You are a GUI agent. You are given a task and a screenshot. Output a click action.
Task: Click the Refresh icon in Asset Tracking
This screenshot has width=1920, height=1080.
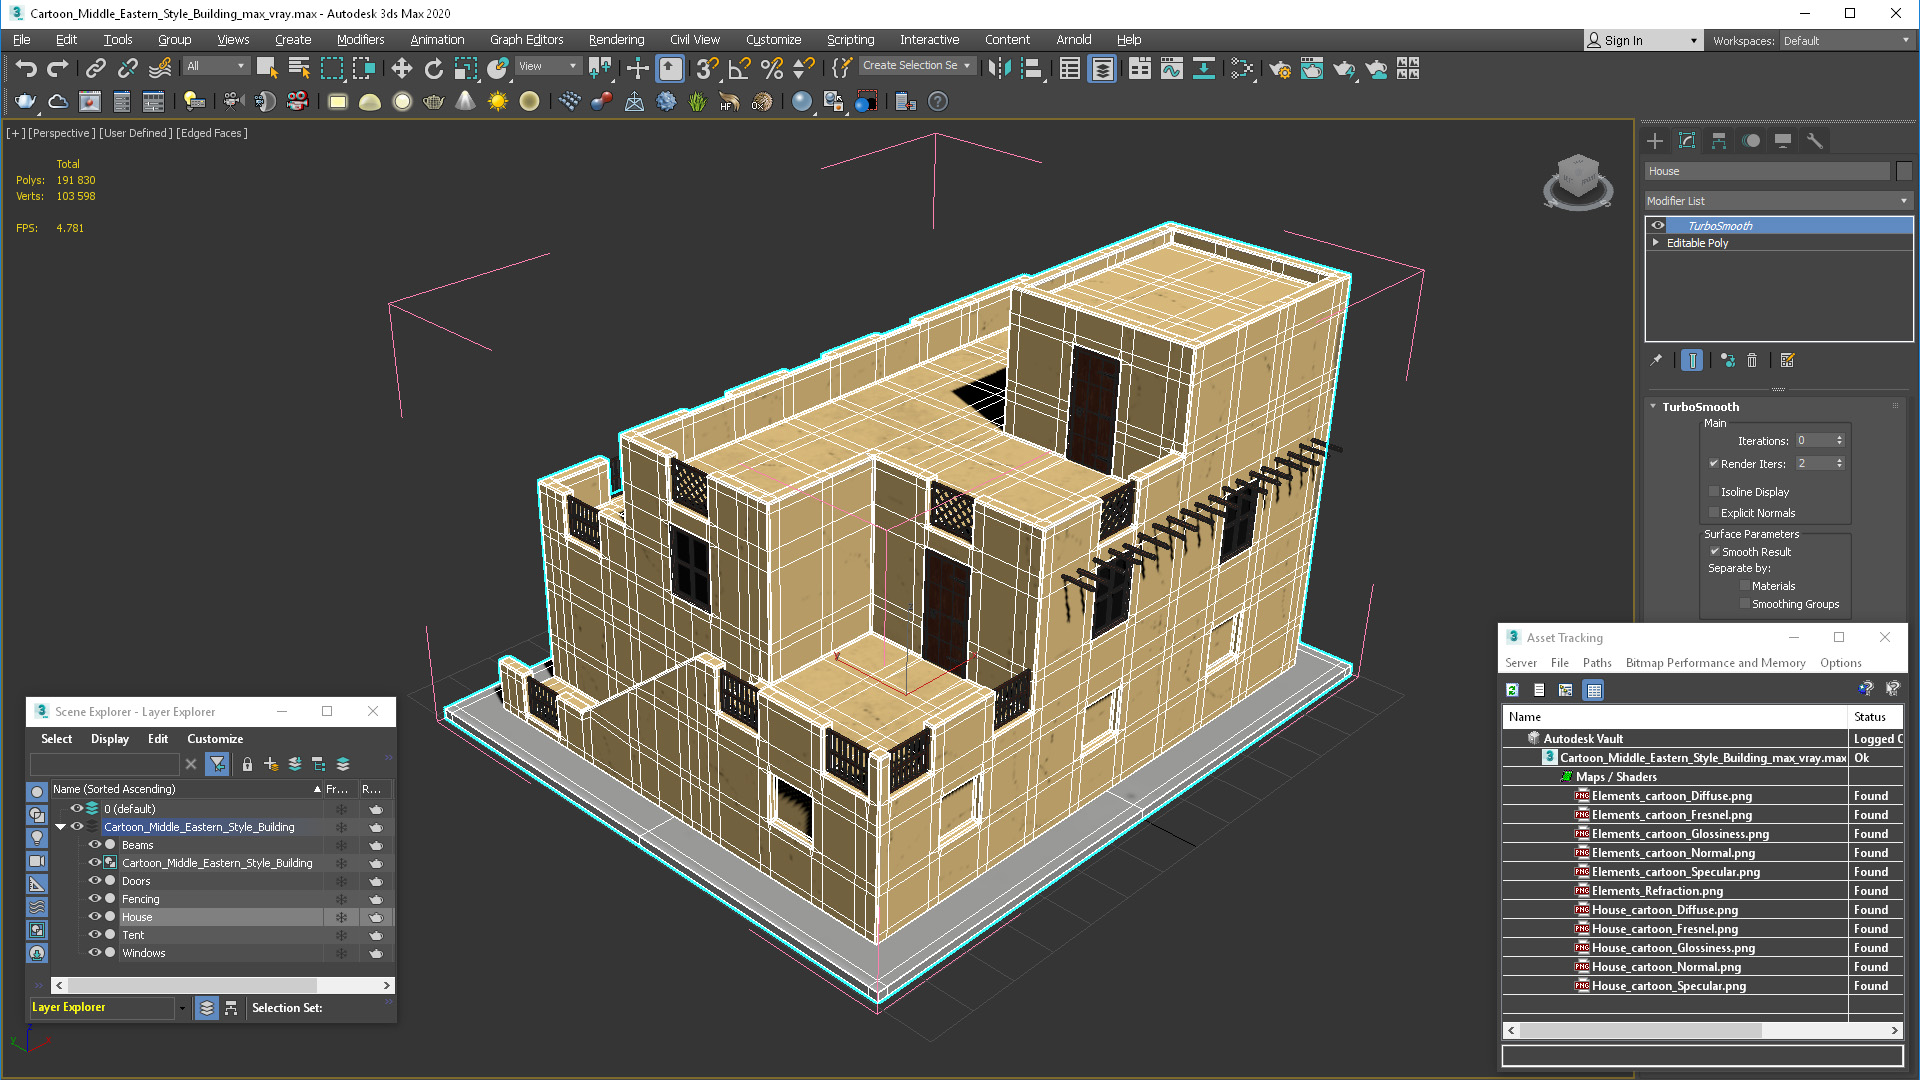coord(1513,690)
